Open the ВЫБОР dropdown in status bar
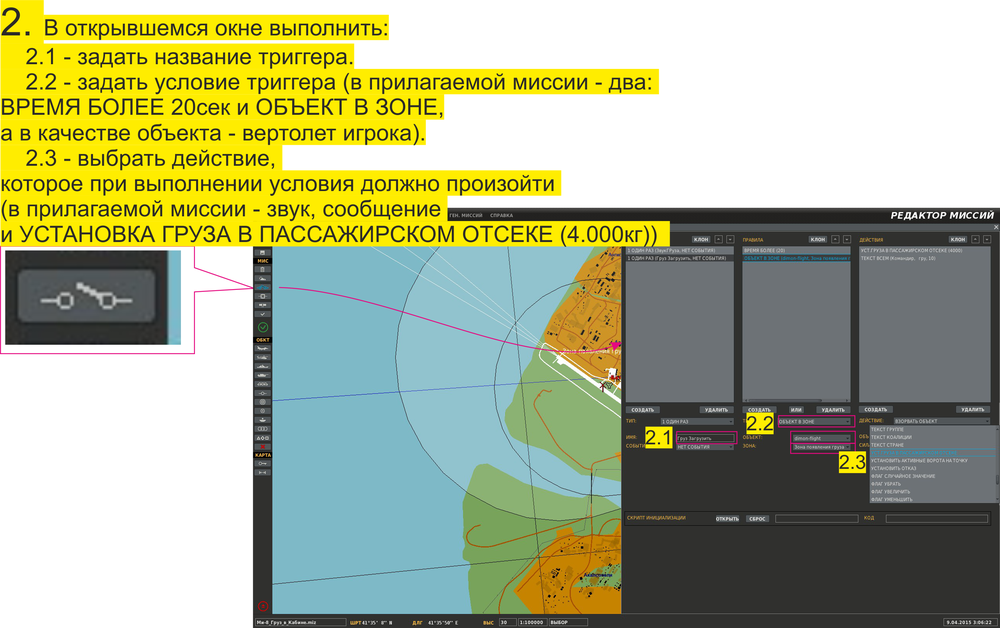This screenshot has width=1000, height=628. pos(567,622)
